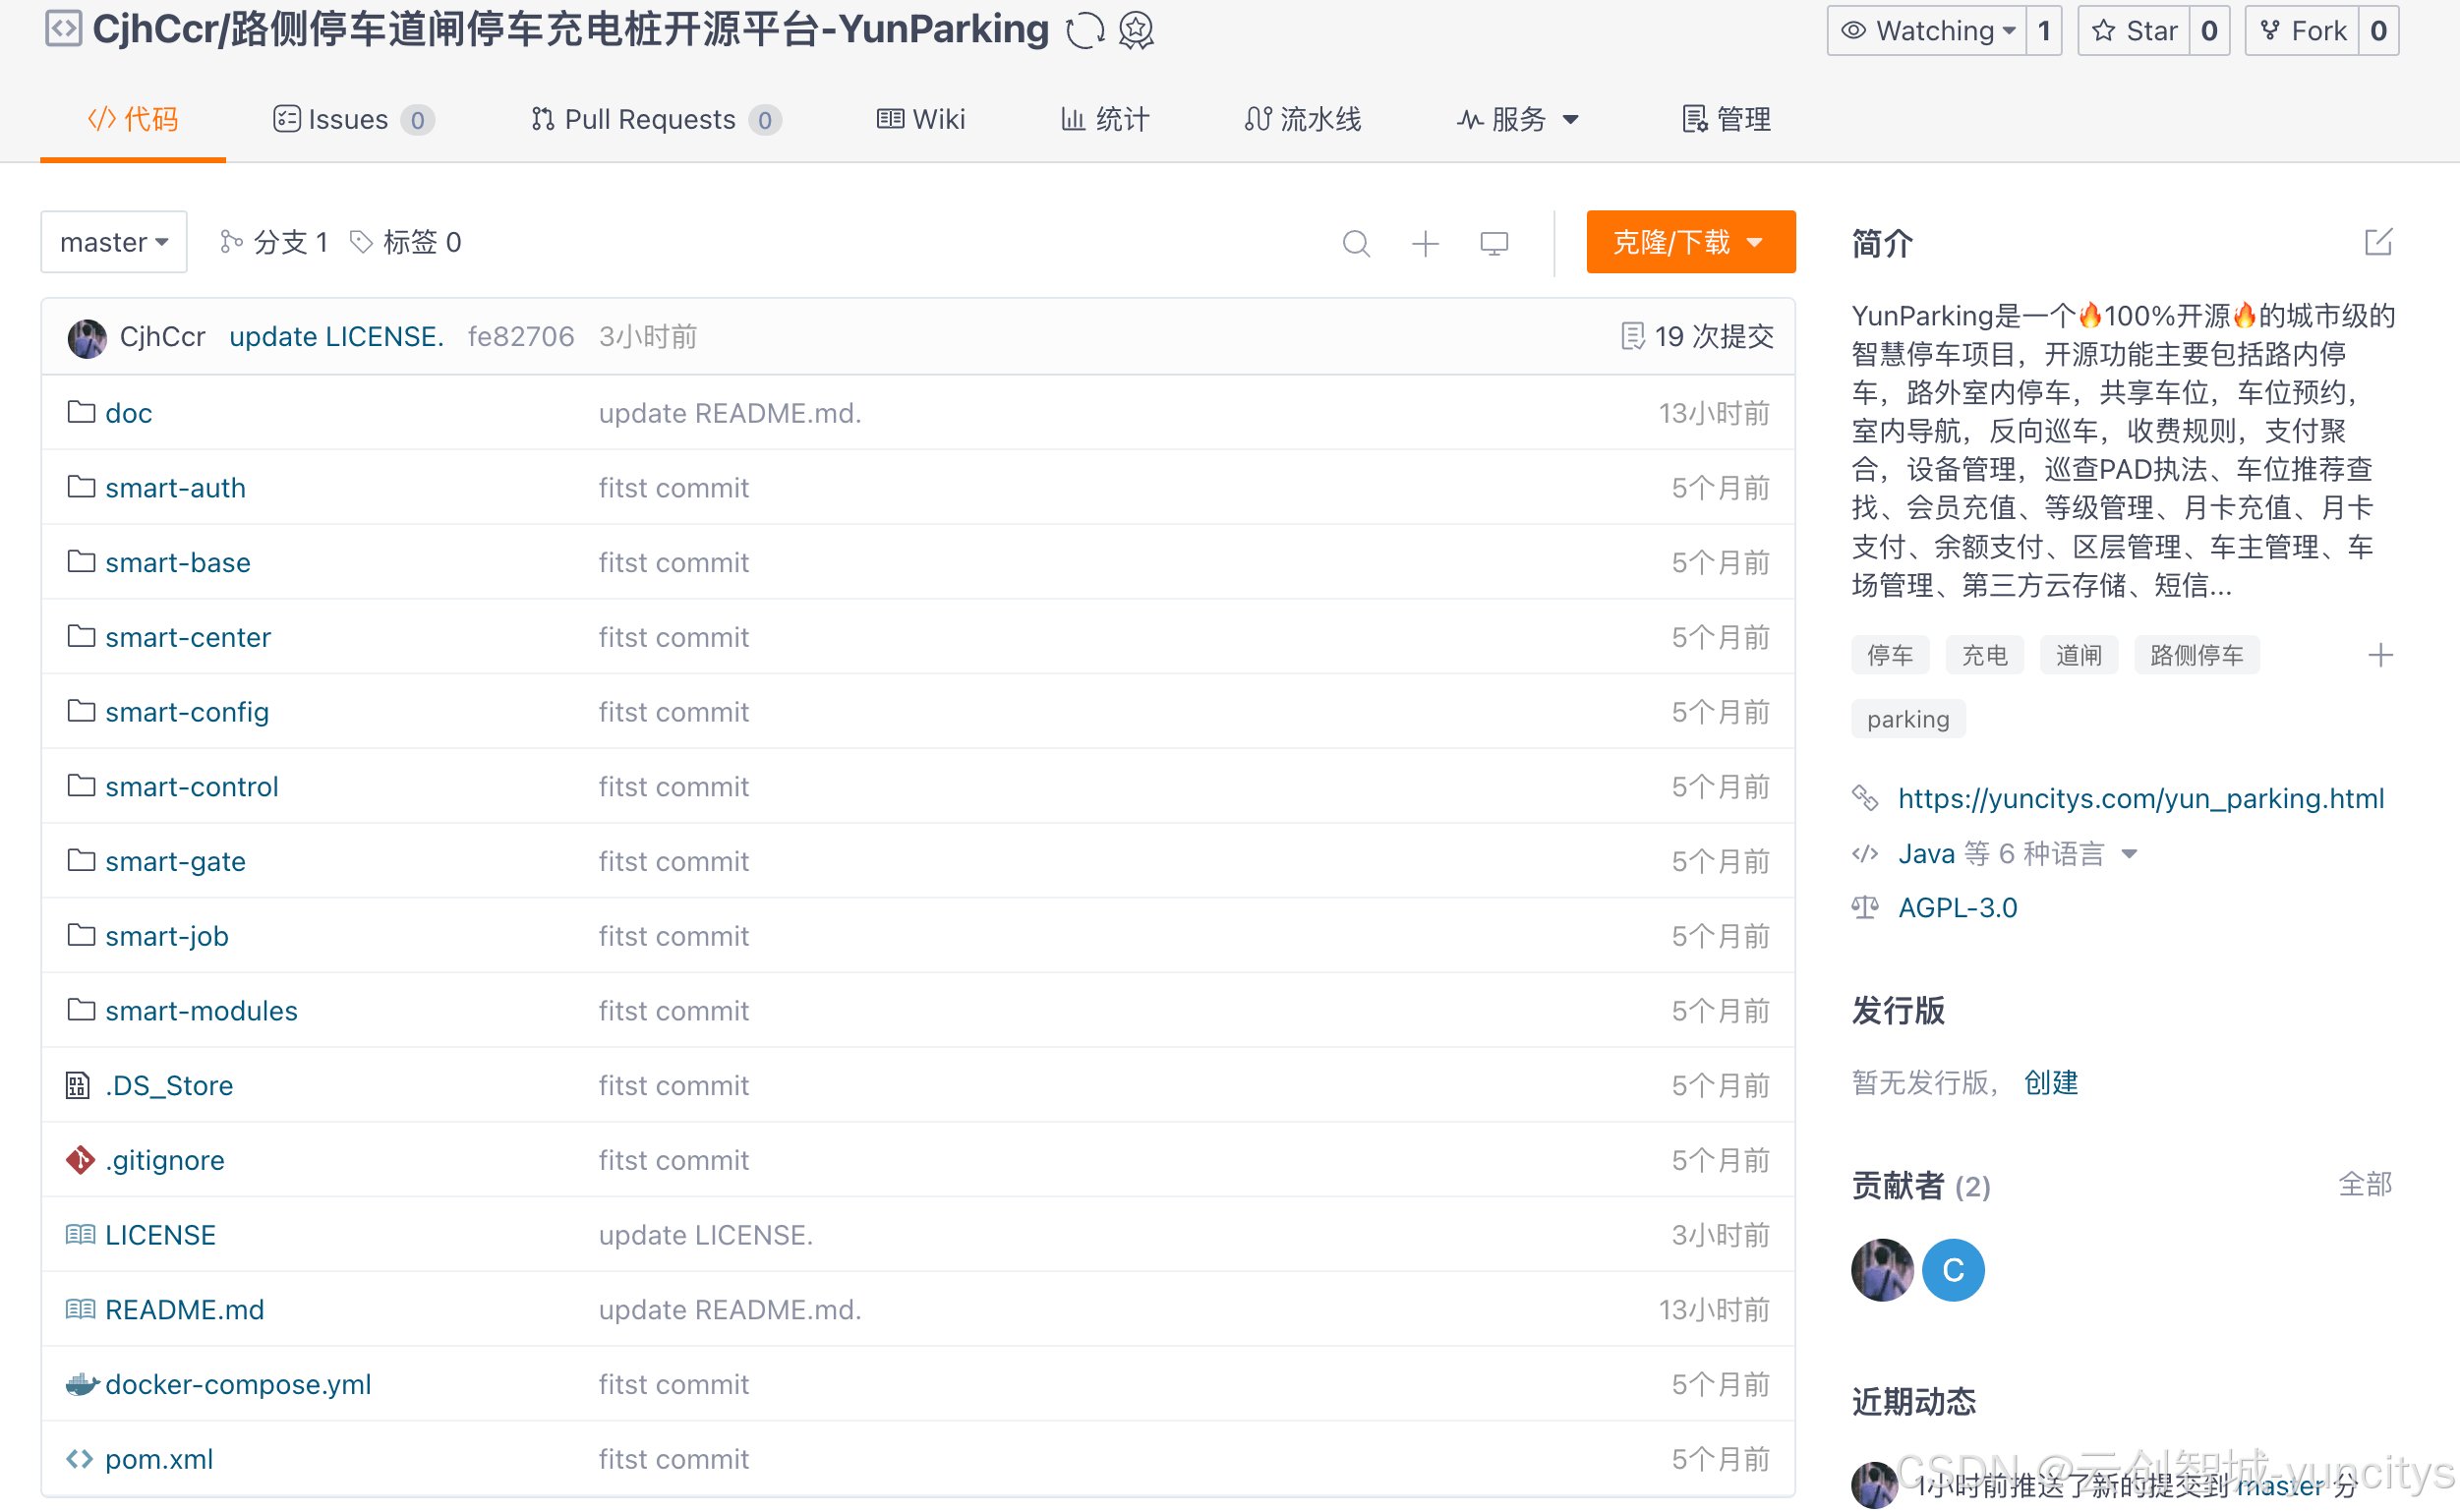Click the smart-gate folder icon
Screen dimensions: 2460x1512
pyautogui.click(x=81, y=860)
